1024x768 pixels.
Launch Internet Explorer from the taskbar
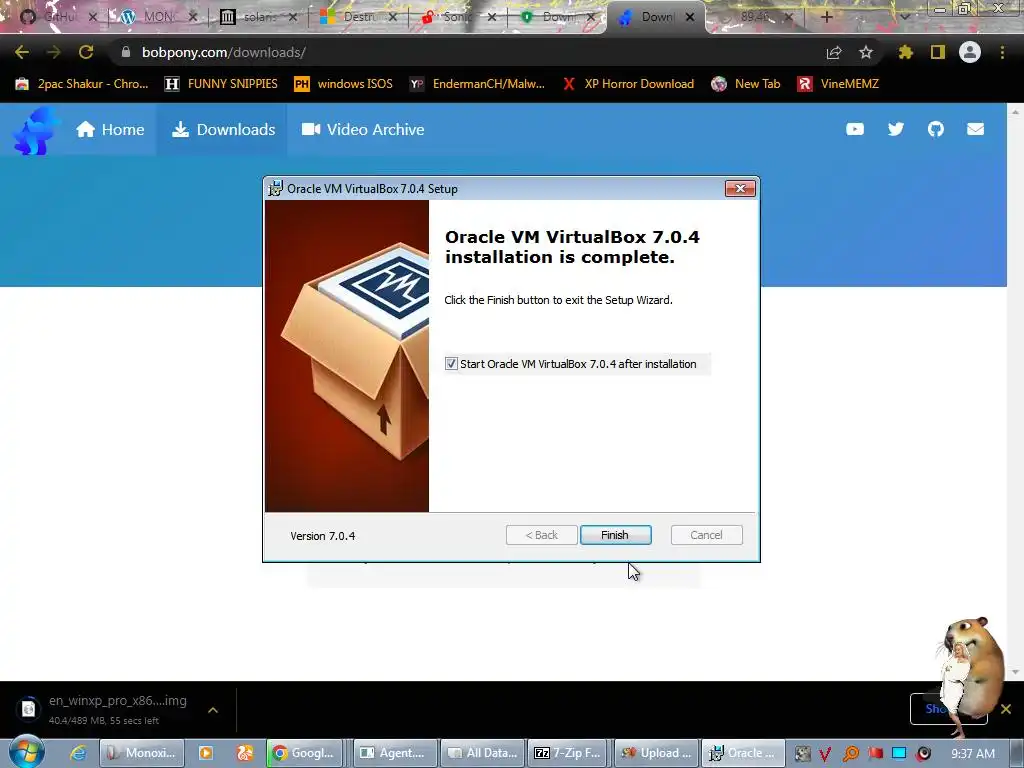point(78,753)
